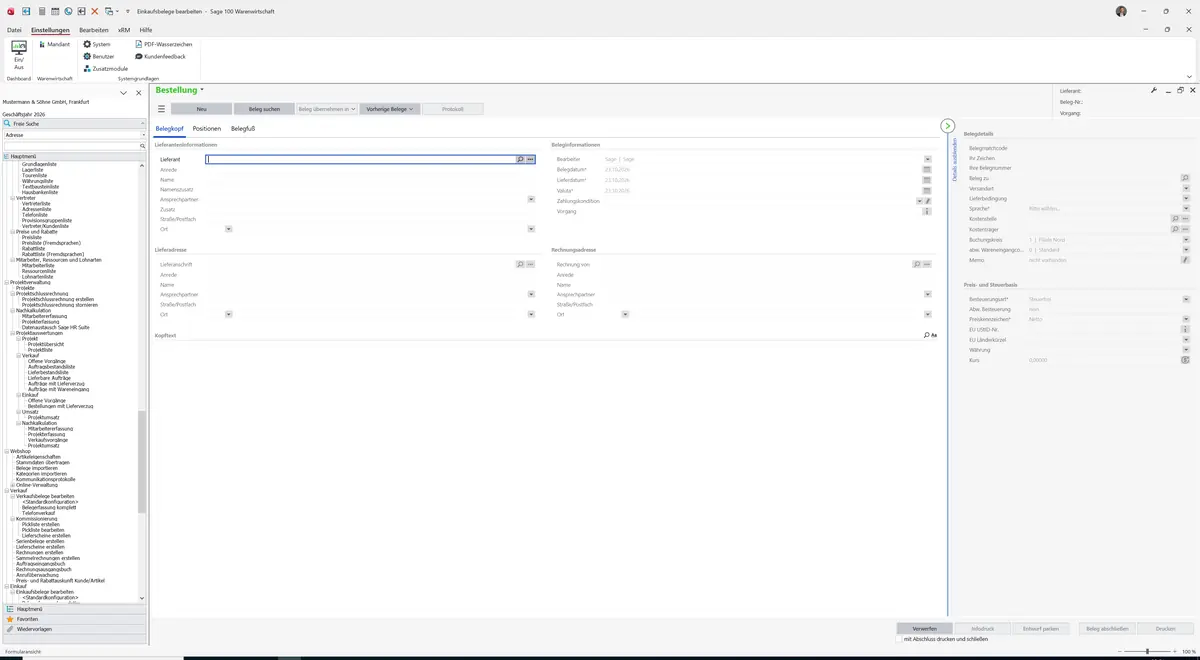1200x660 pixels.
Task: Search Kostenstelle with magnifier icon
Action: tap(1175, 219)
